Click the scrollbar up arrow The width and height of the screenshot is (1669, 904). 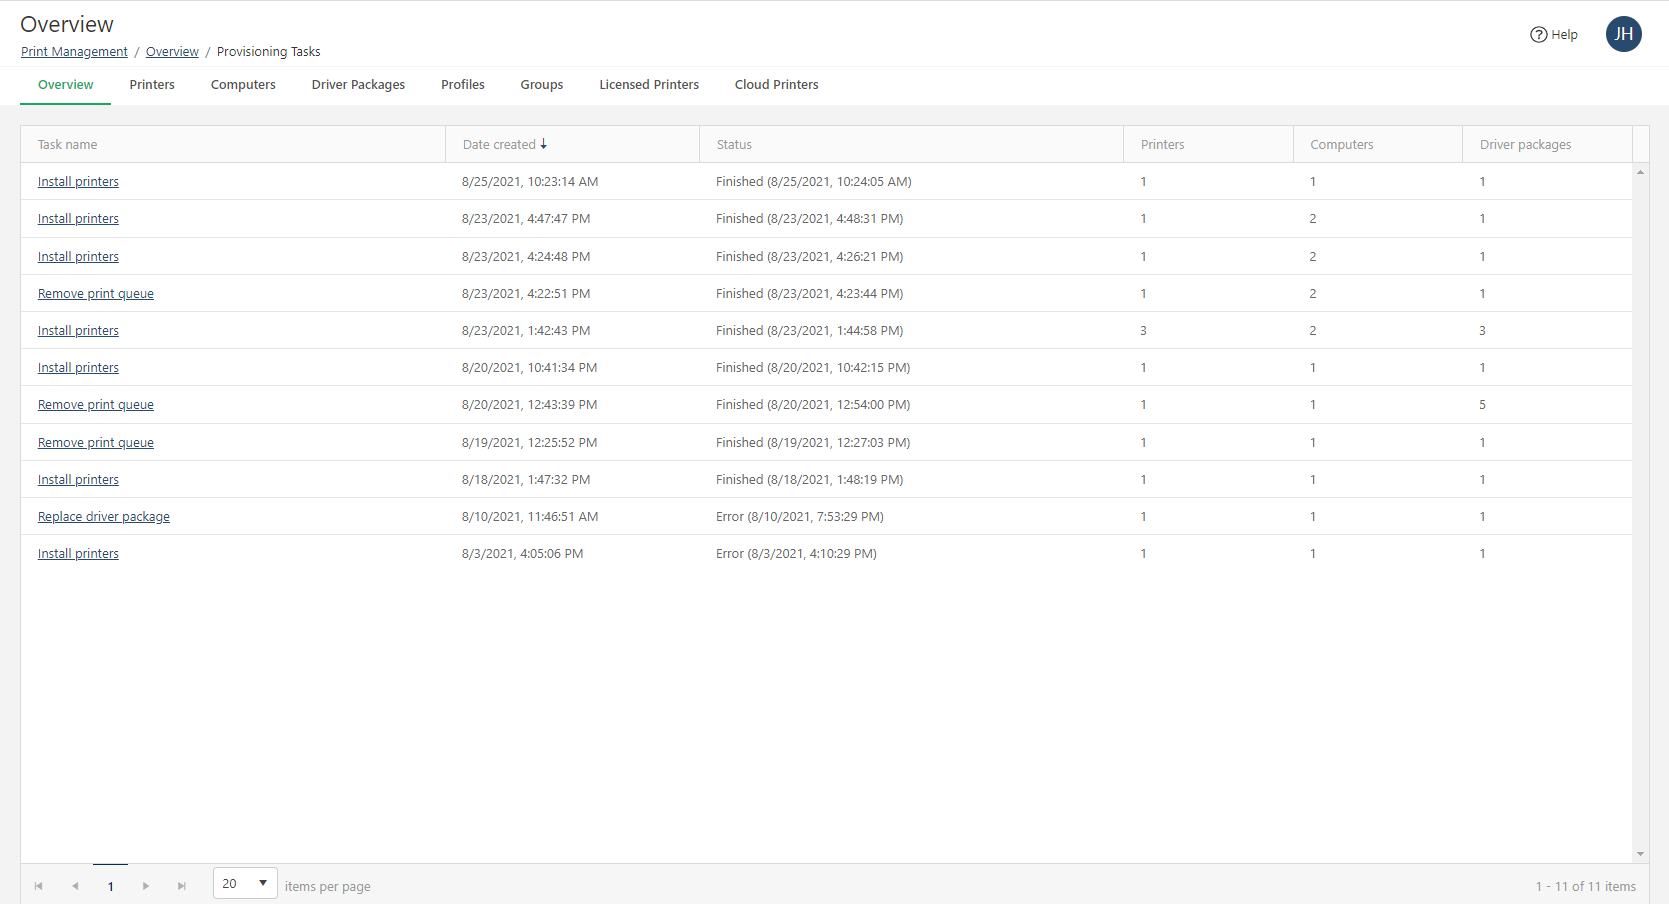[1640, 171]
